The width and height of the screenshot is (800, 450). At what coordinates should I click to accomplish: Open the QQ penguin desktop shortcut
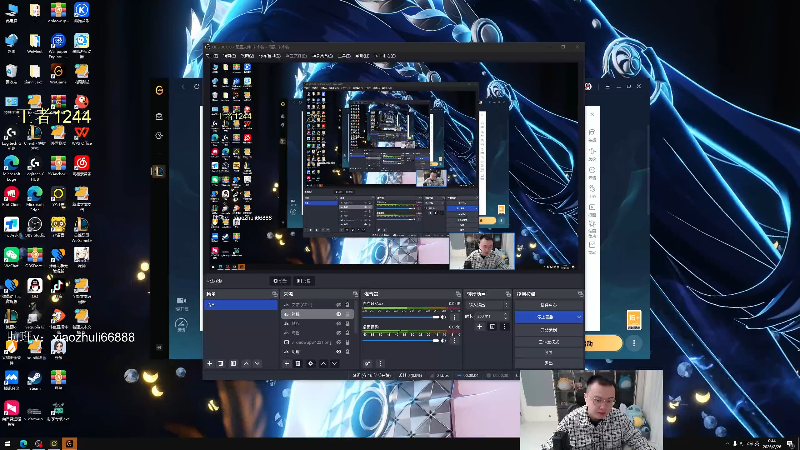(35, 286)
